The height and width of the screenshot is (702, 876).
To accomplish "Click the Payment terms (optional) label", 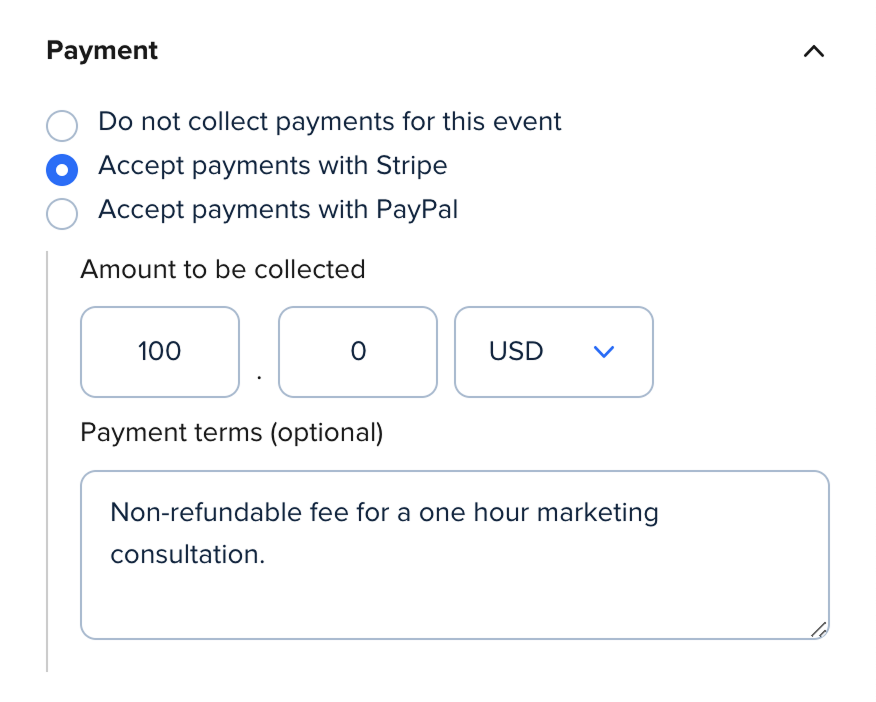I will 231,432.
